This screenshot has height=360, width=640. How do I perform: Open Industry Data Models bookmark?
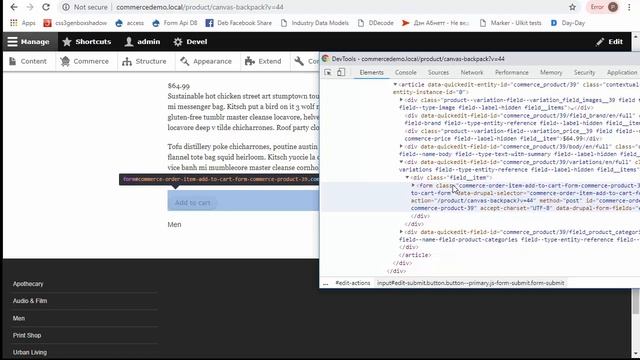click(315, 23)
